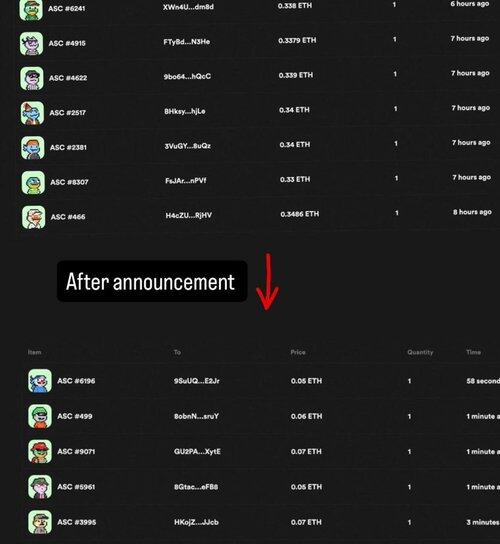Open buyer address 9SuUQ...E2Jr

197,381
